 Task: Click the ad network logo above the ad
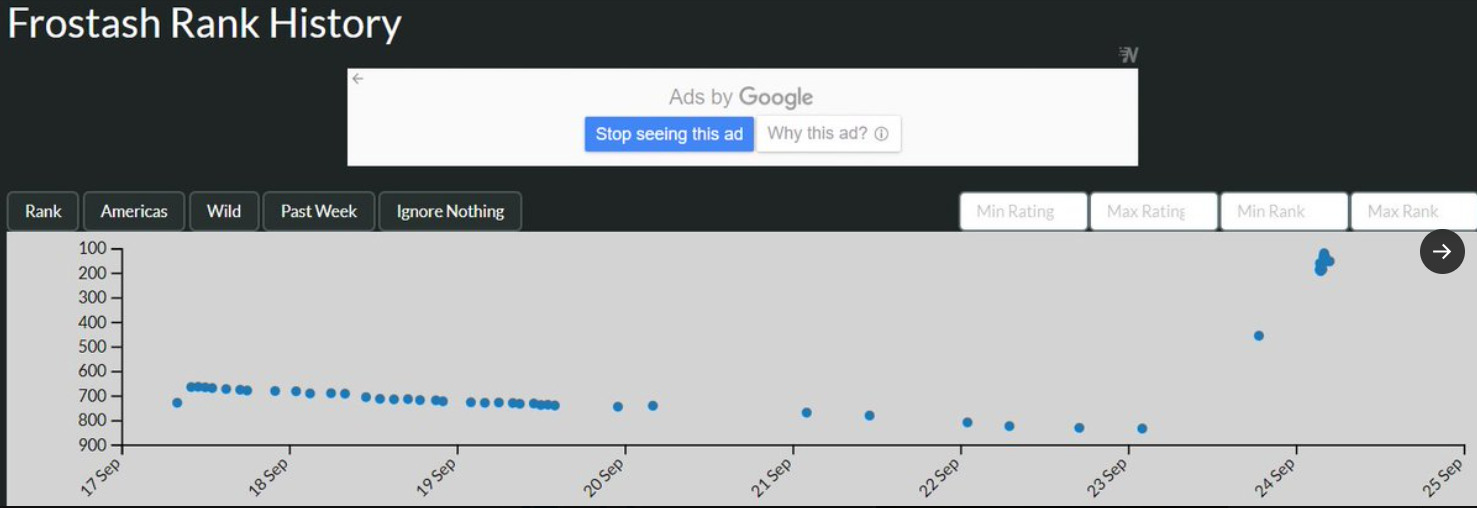(x=1129, y=55)
